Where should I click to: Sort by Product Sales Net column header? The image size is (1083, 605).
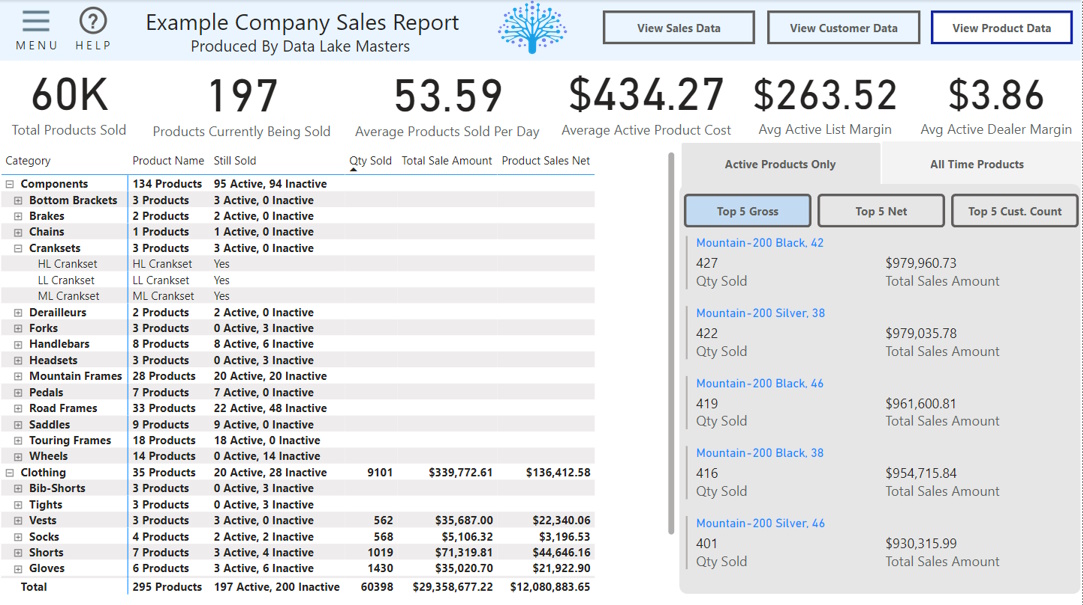pos(545,160)
